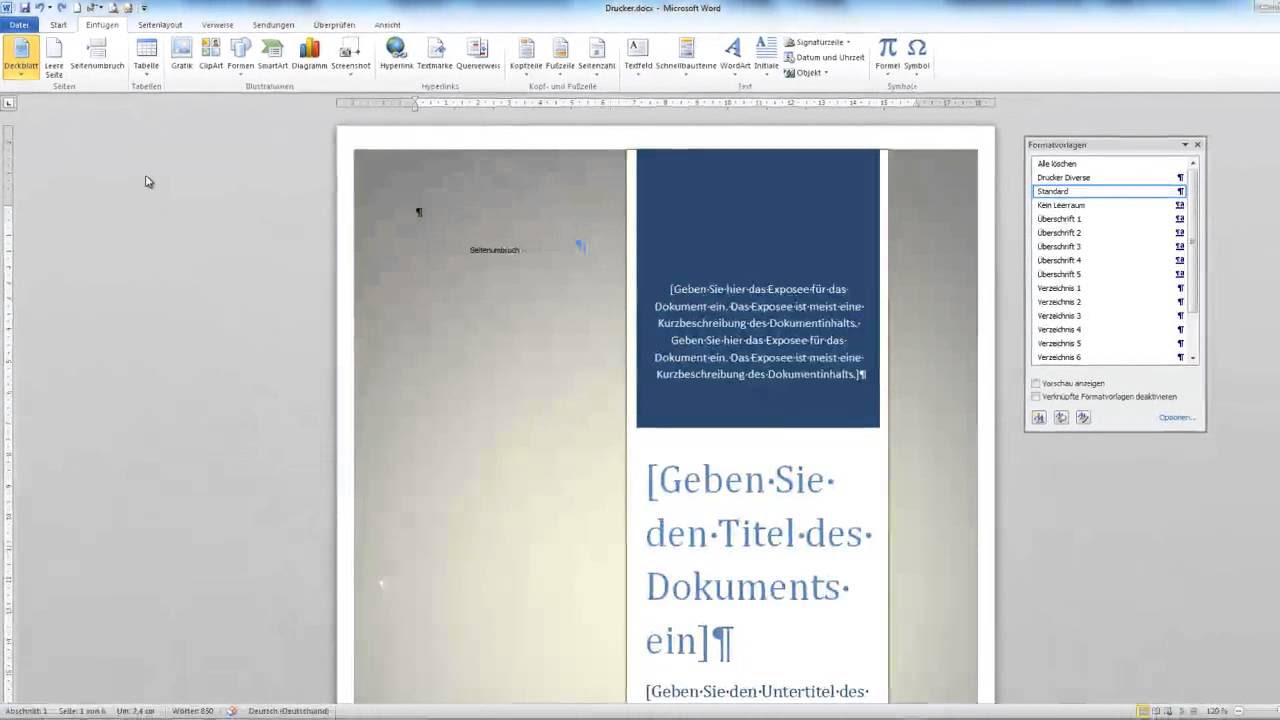The image size is (1280, 720).
Task: Open the Datei tab
Action: click(x=19, y=25)
